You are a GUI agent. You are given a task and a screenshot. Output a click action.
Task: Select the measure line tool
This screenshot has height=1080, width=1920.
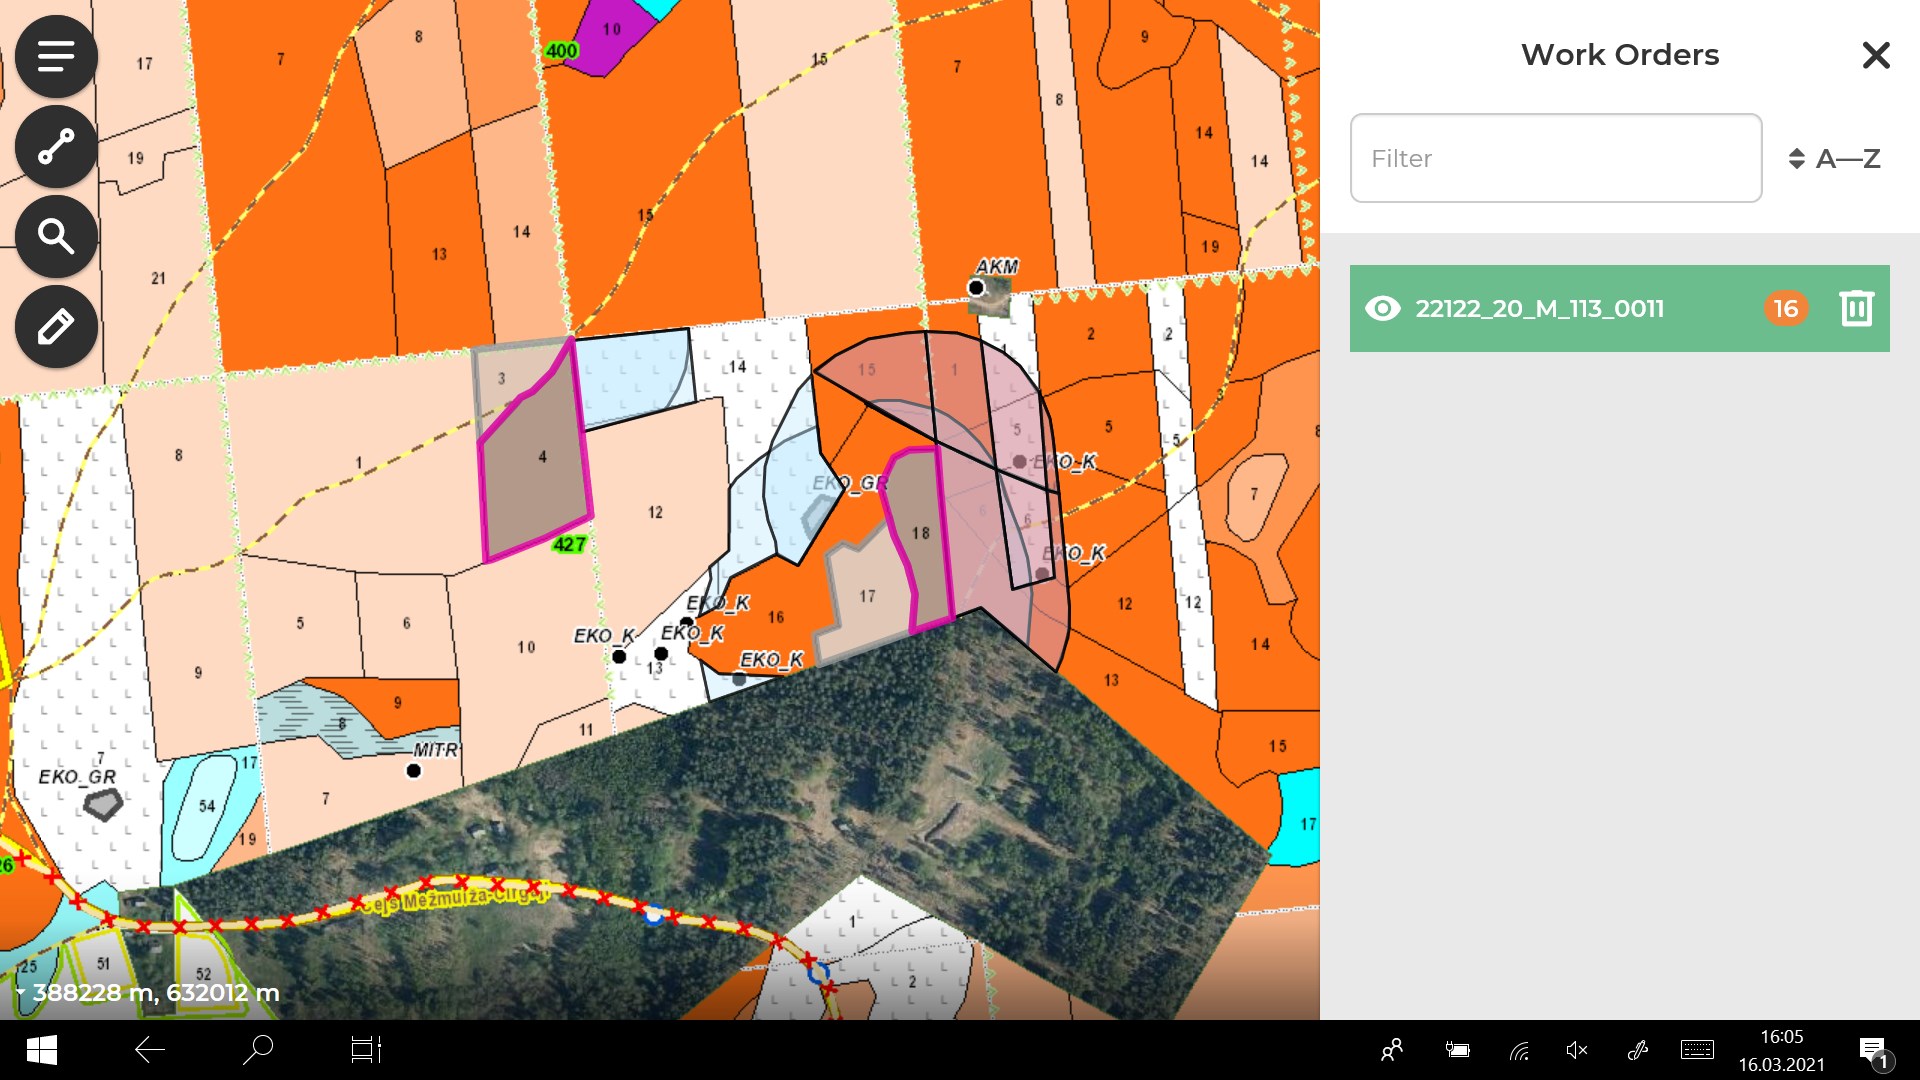click(56, 147)
